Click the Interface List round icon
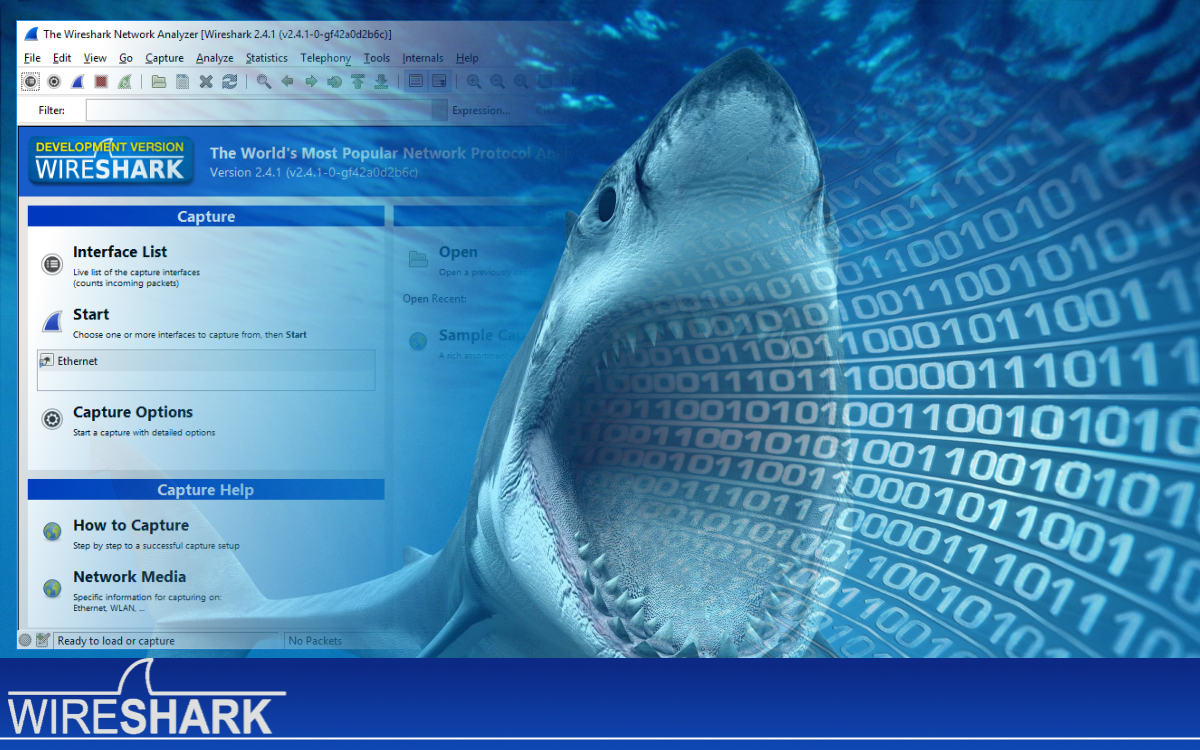1200x750 pixels. coord(52,264)
